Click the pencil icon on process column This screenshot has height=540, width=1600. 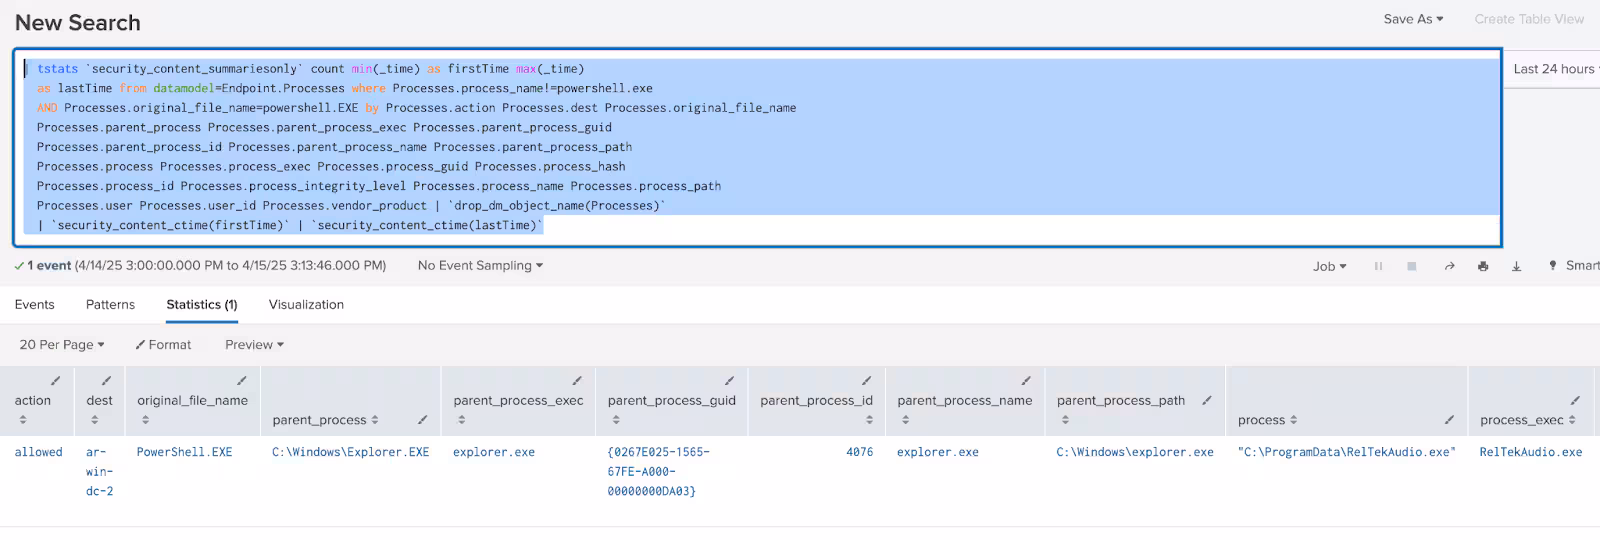(1449, 420)
